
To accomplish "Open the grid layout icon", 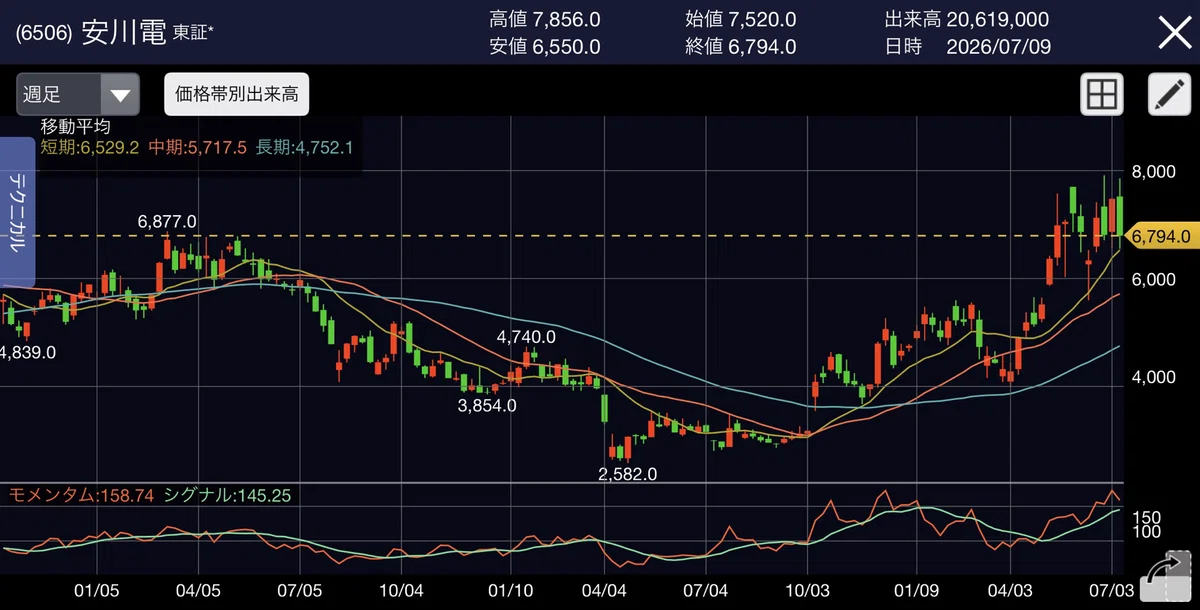I will 1101,95.
